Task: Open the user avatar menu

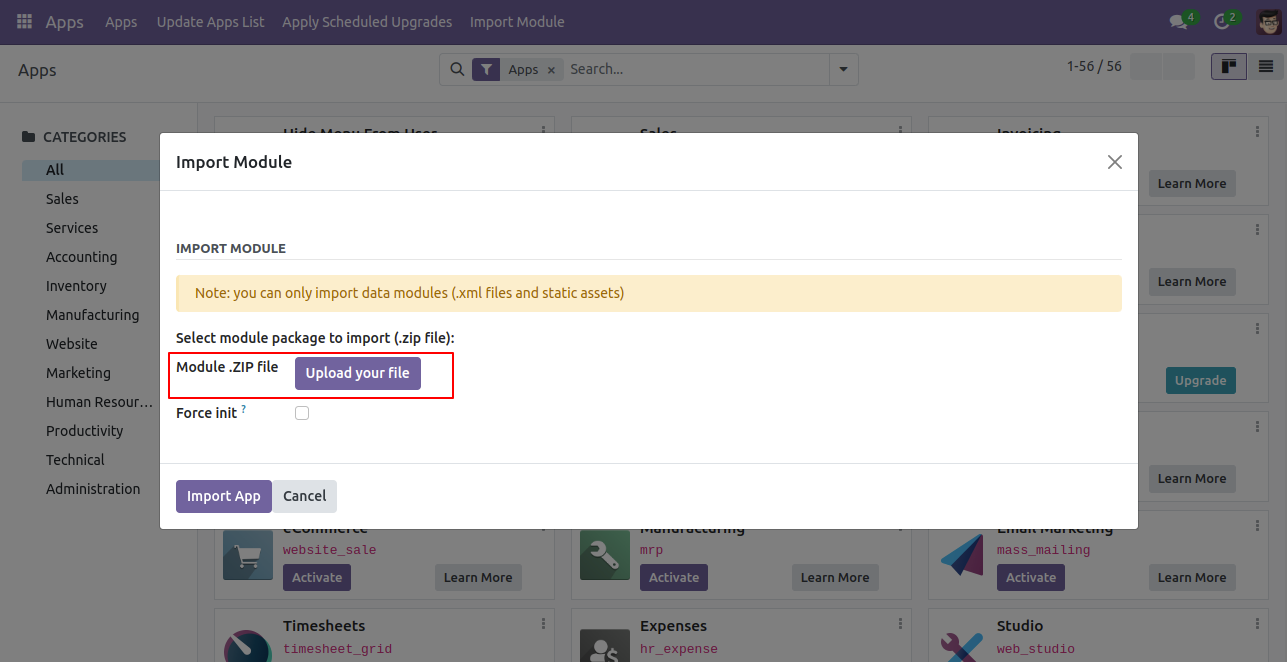Action: pyautogui.click(x=1269, y=21)
